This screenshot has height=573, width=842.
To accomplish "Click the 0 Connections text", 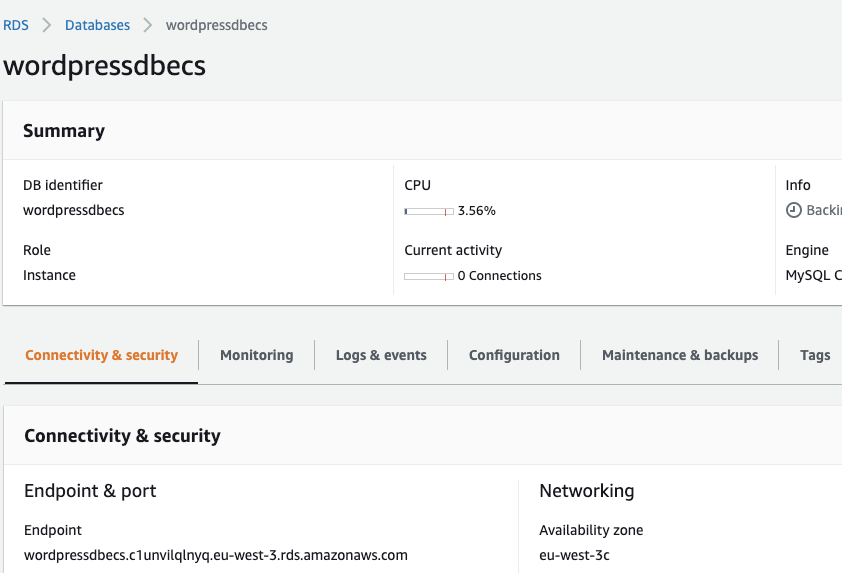I will click(499, 276).
